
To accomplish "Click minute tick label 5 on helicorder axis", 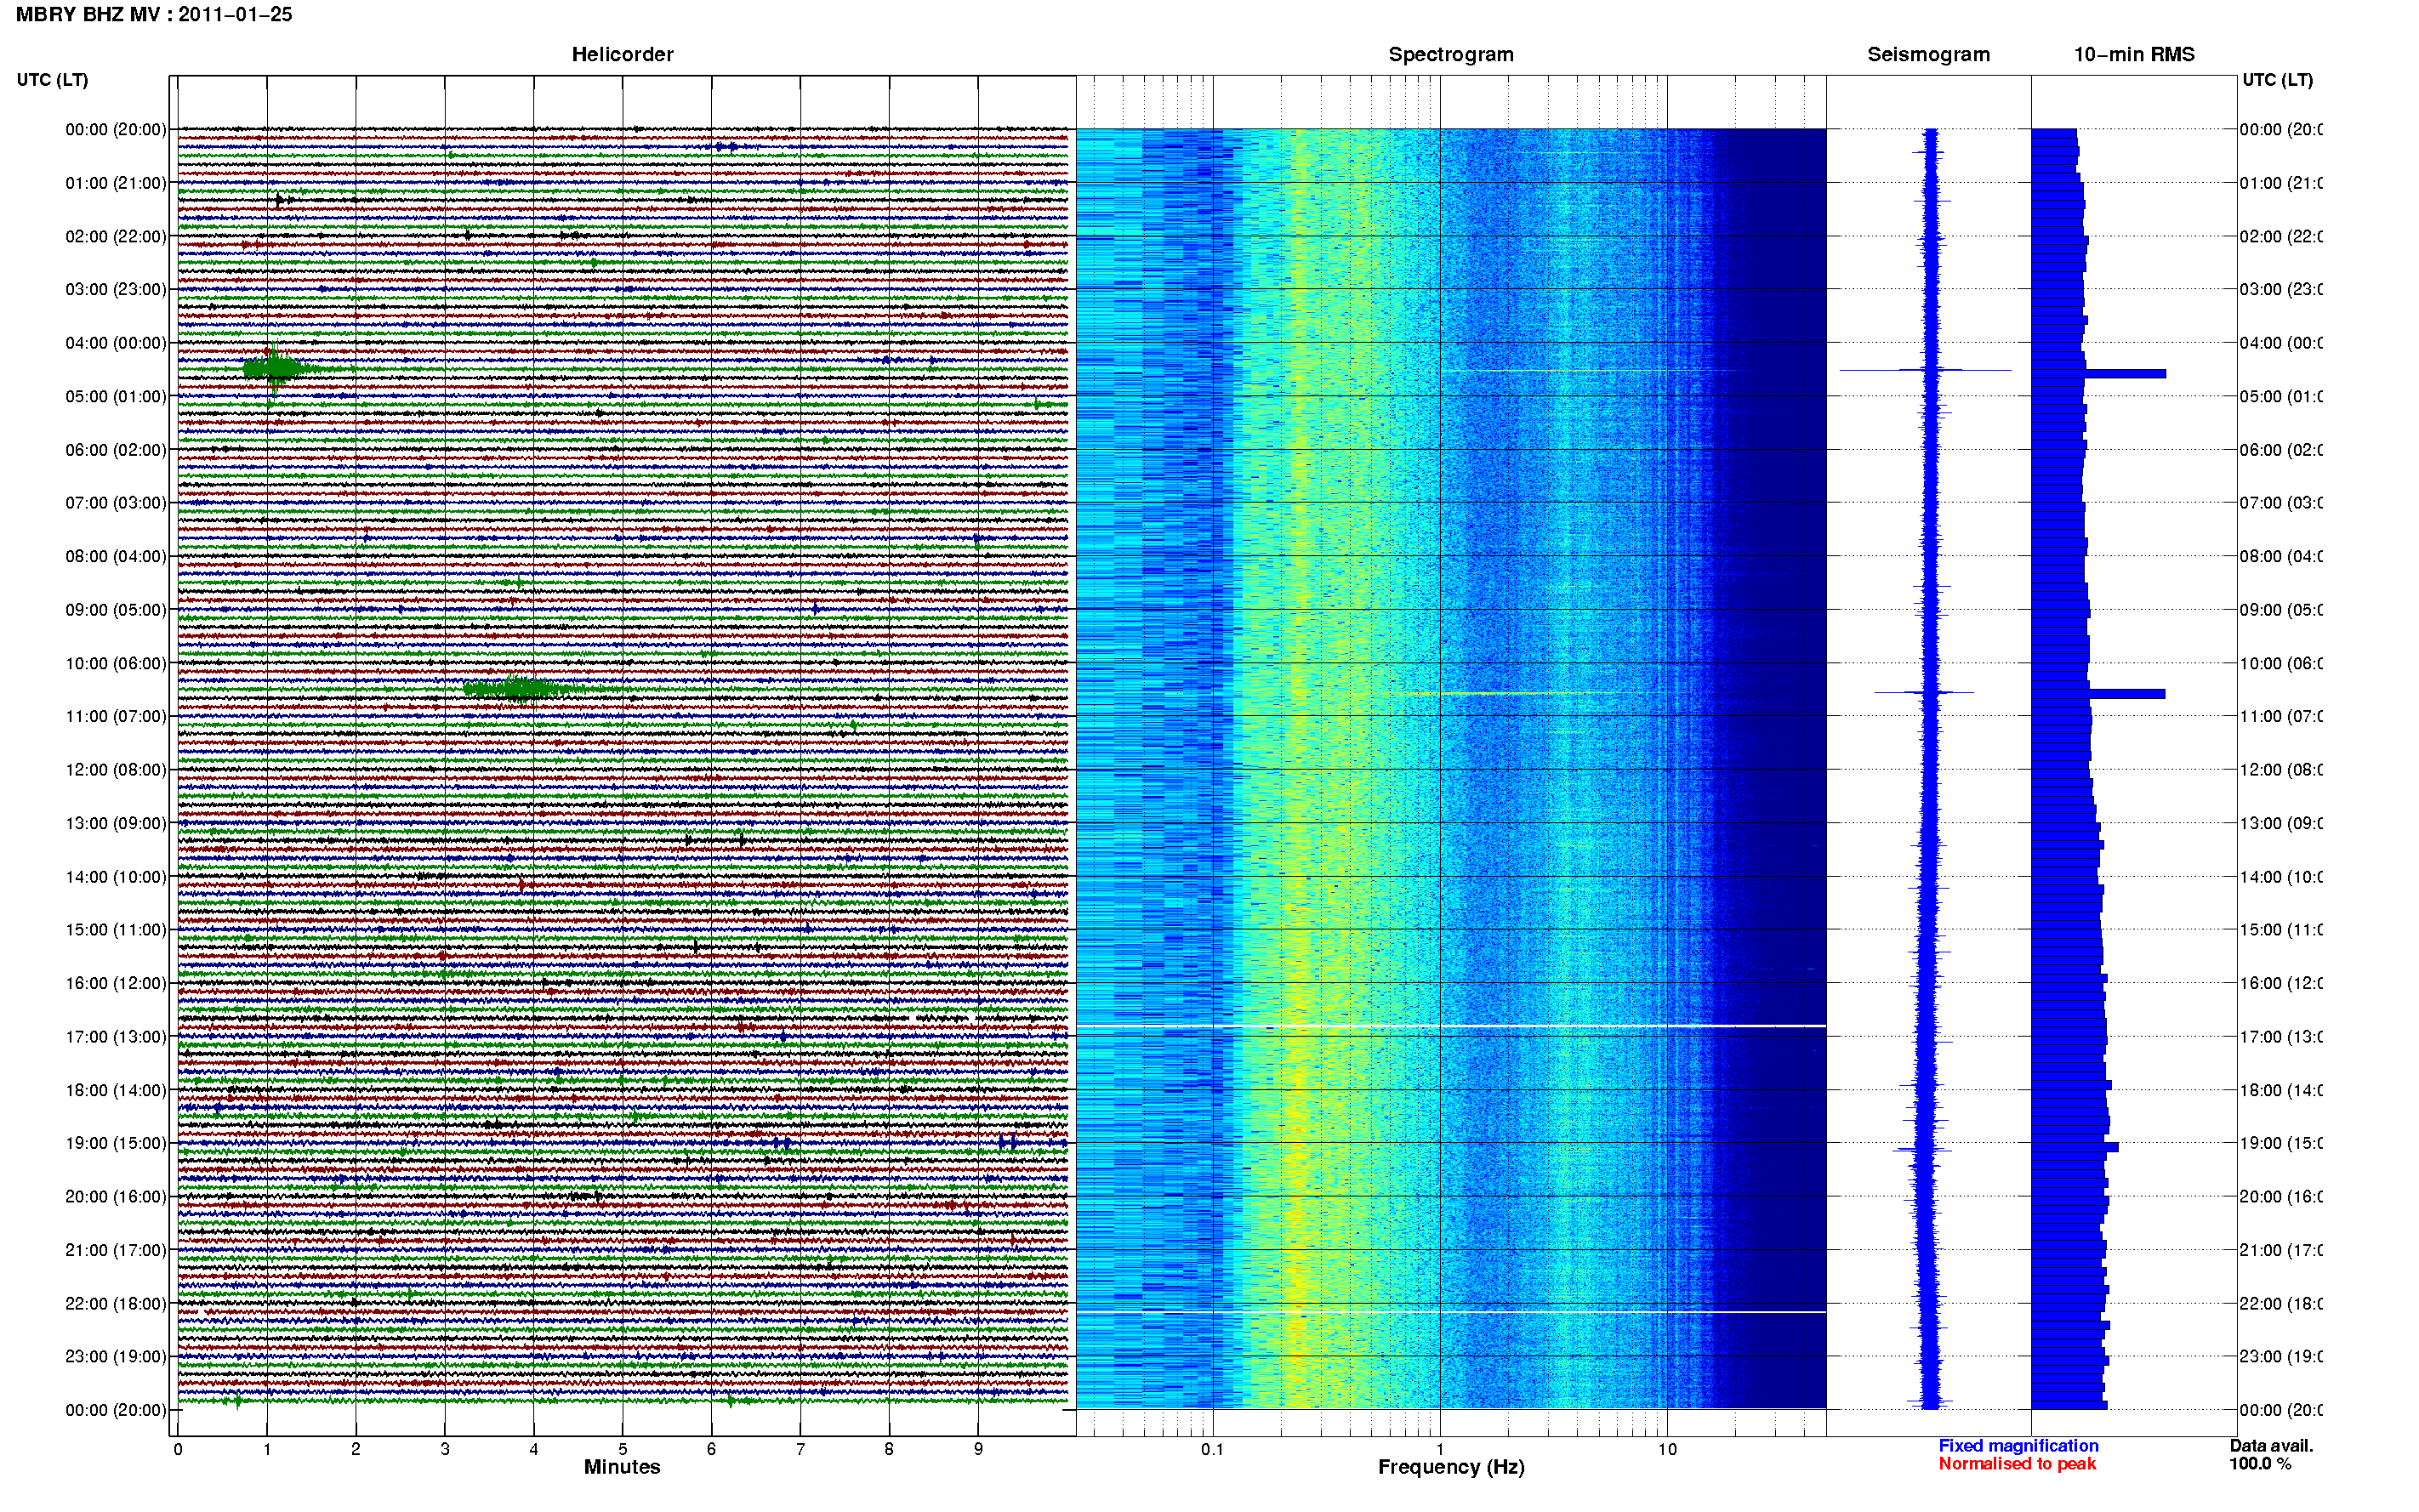I will (622, 1449).
